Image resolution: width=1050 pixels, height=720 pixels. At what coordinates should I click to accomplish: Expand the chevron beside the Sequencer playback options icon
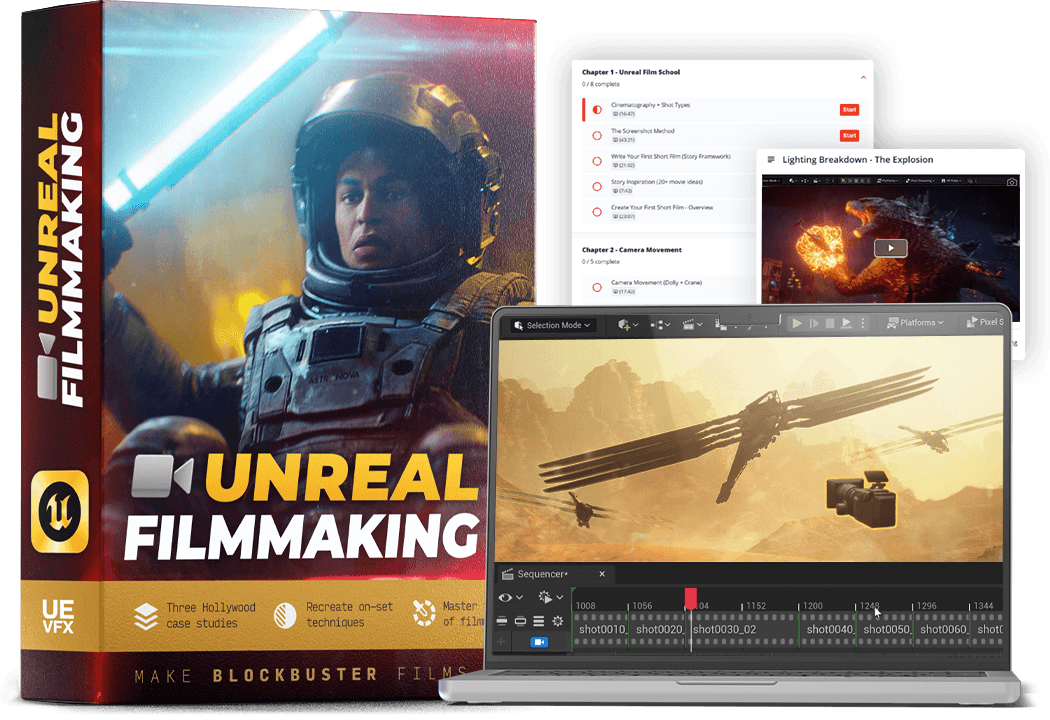tap(560, 597)
